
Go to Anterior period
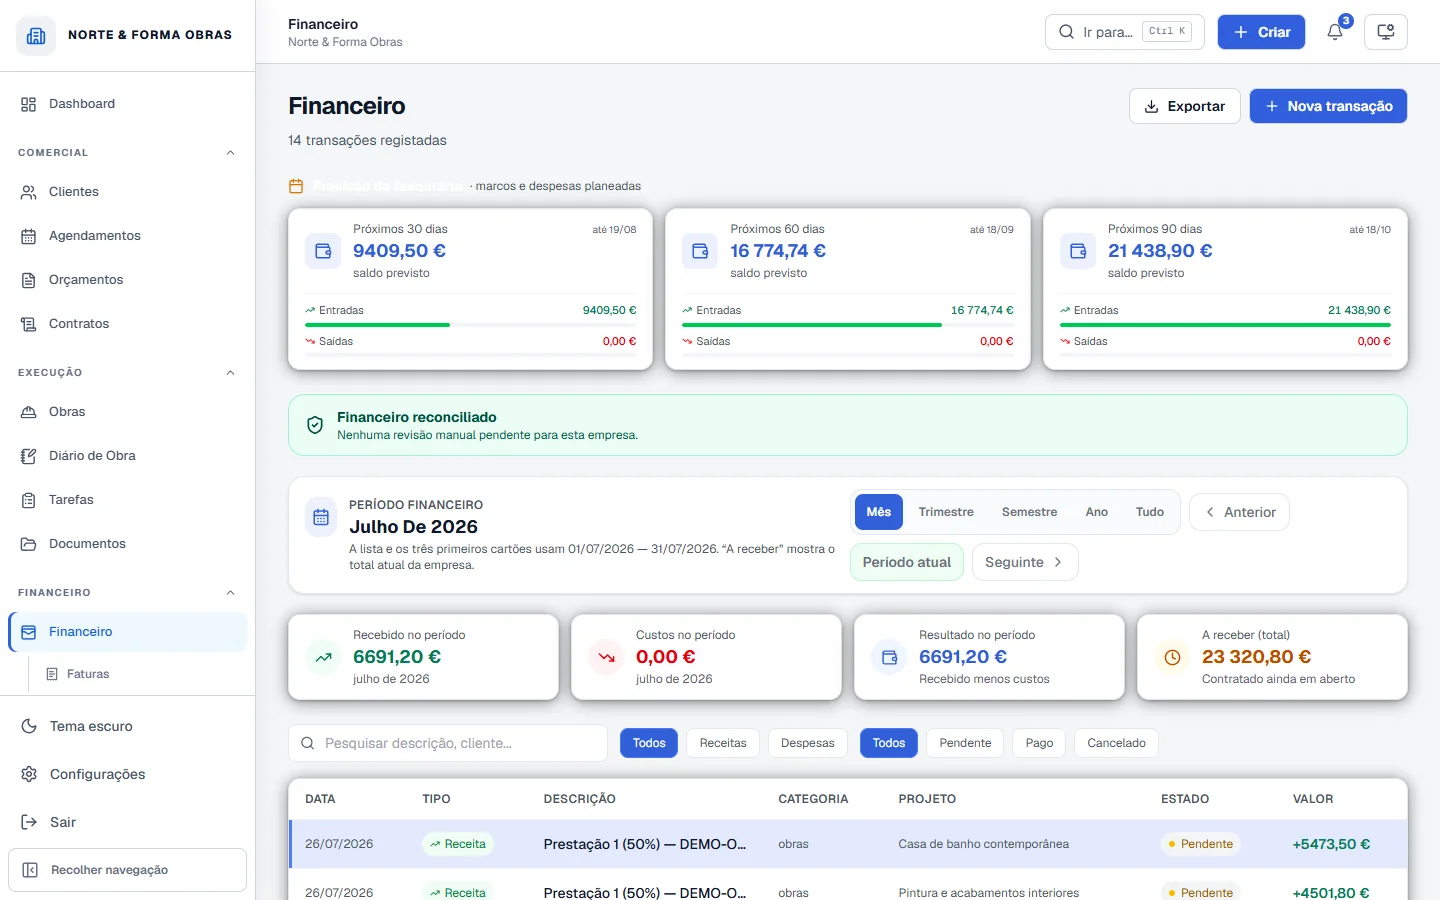[1239, 512]
